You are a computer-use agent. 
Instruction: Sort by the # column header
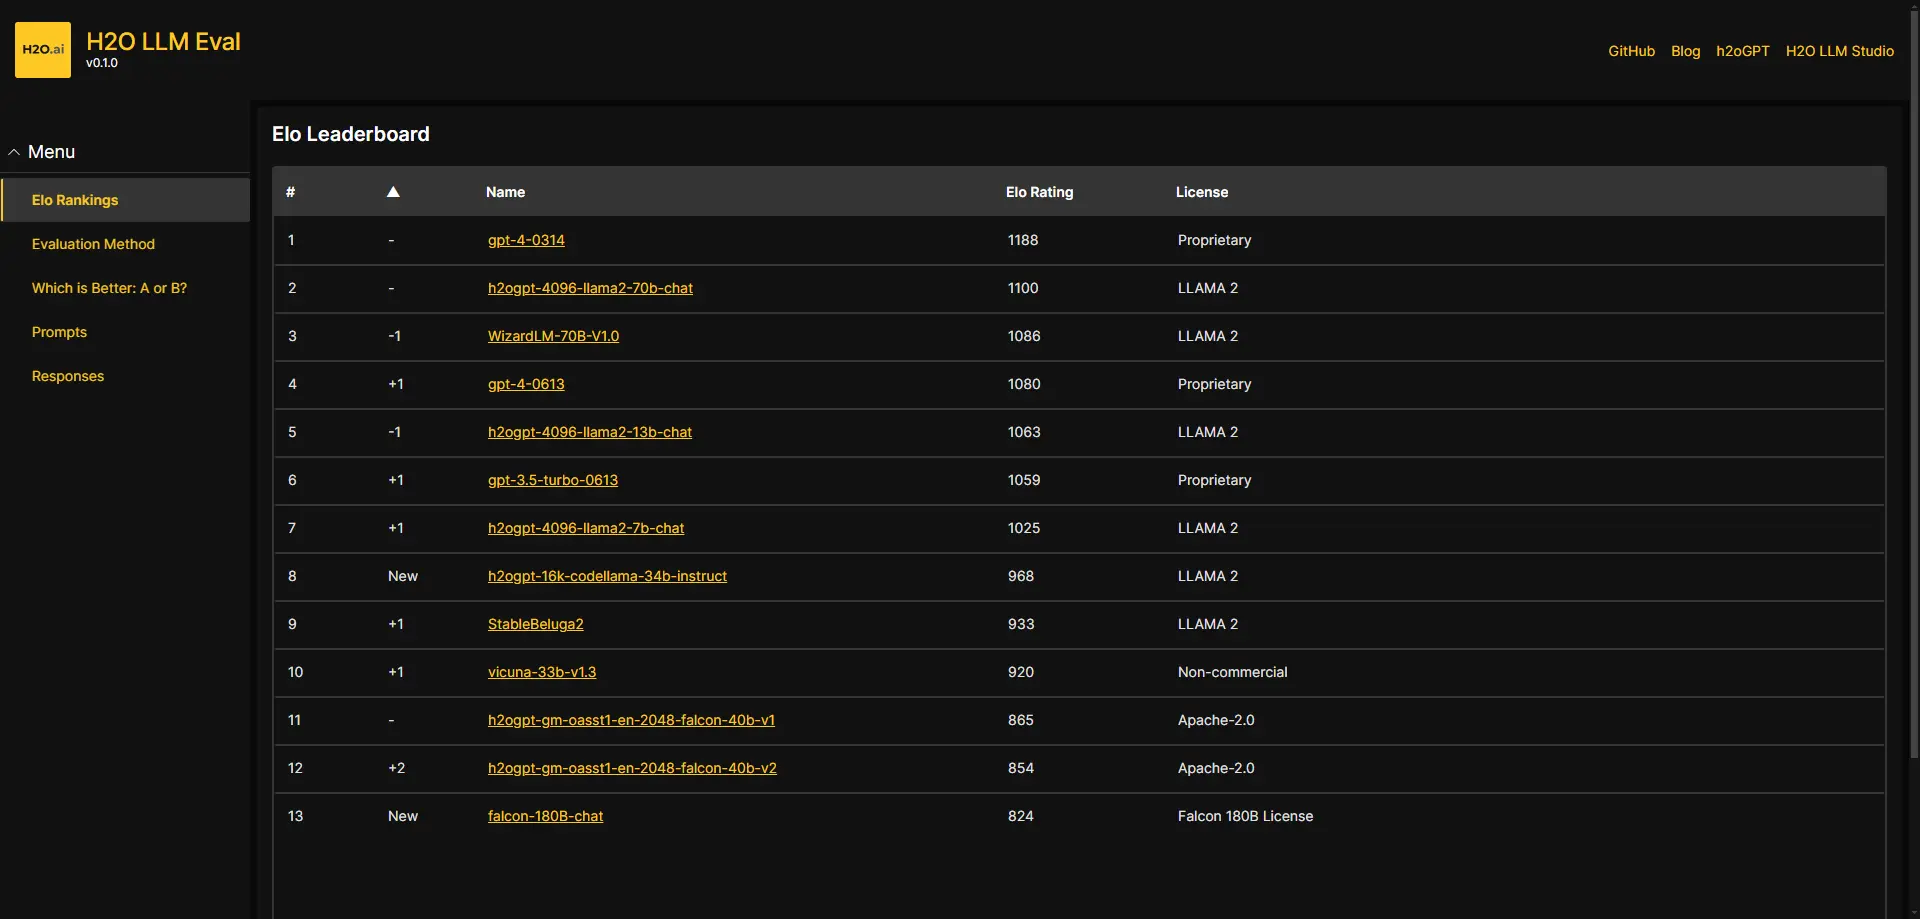(x=290, y=192)
